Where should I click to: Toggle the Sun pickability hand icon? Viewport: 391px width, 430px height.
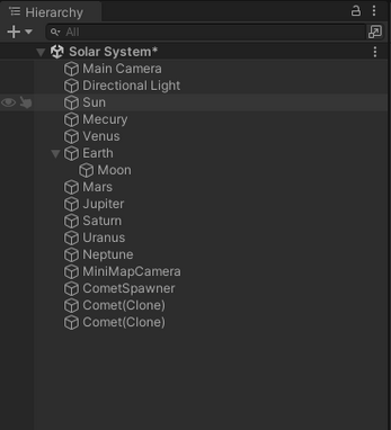point(26,102)
